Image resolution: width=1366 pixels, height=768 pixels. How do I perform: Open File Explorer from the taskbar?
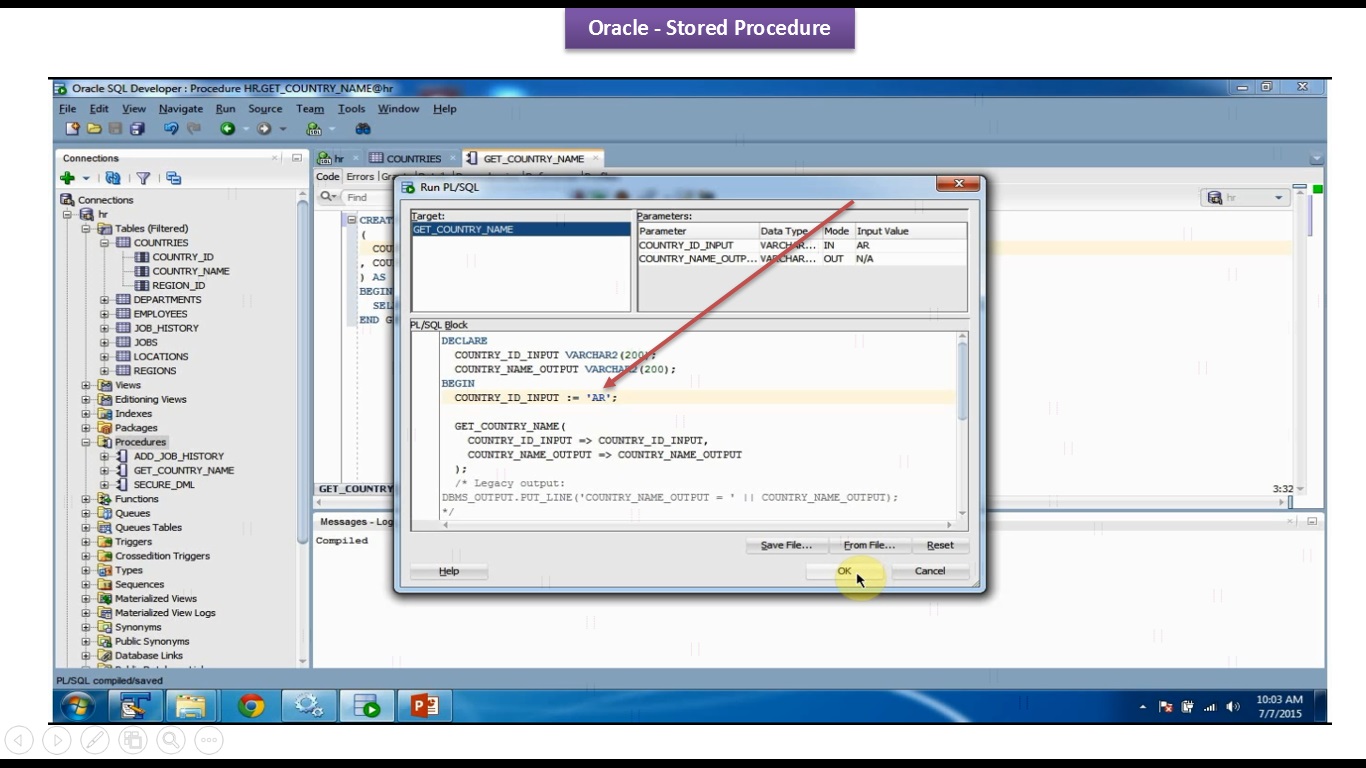[x=191, y=706]
